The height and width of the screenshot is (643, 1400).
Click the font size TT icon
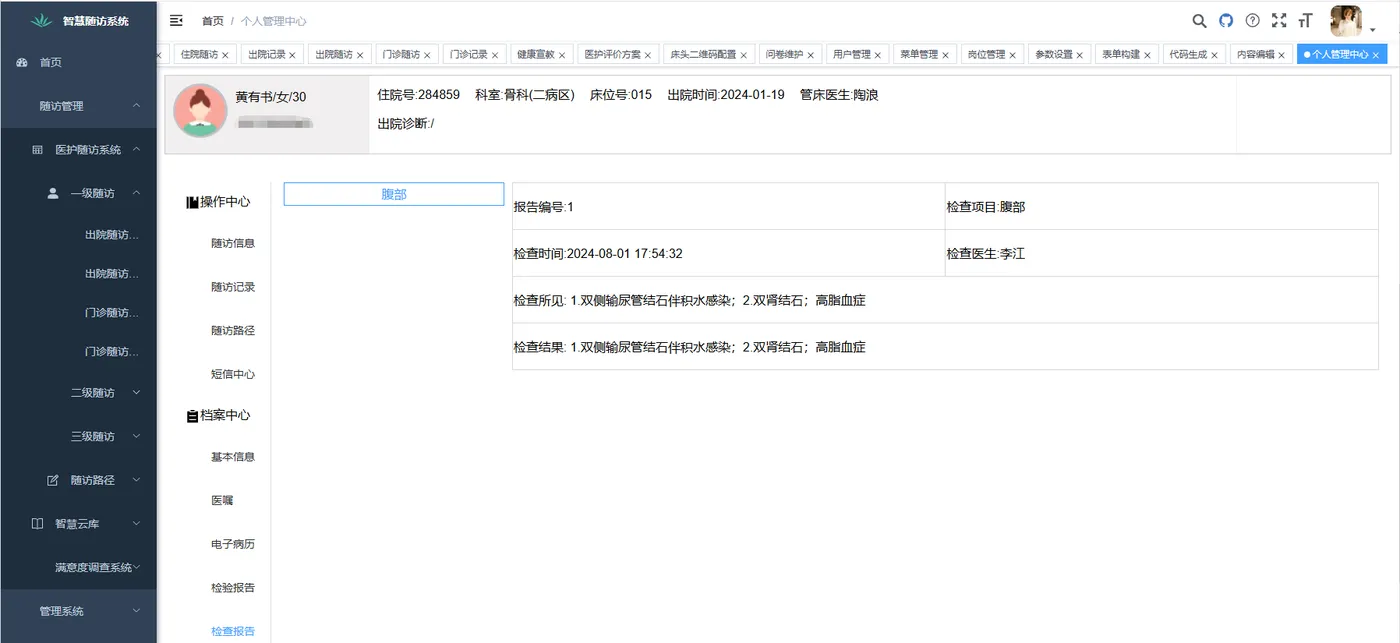[x=1305, y=19]
